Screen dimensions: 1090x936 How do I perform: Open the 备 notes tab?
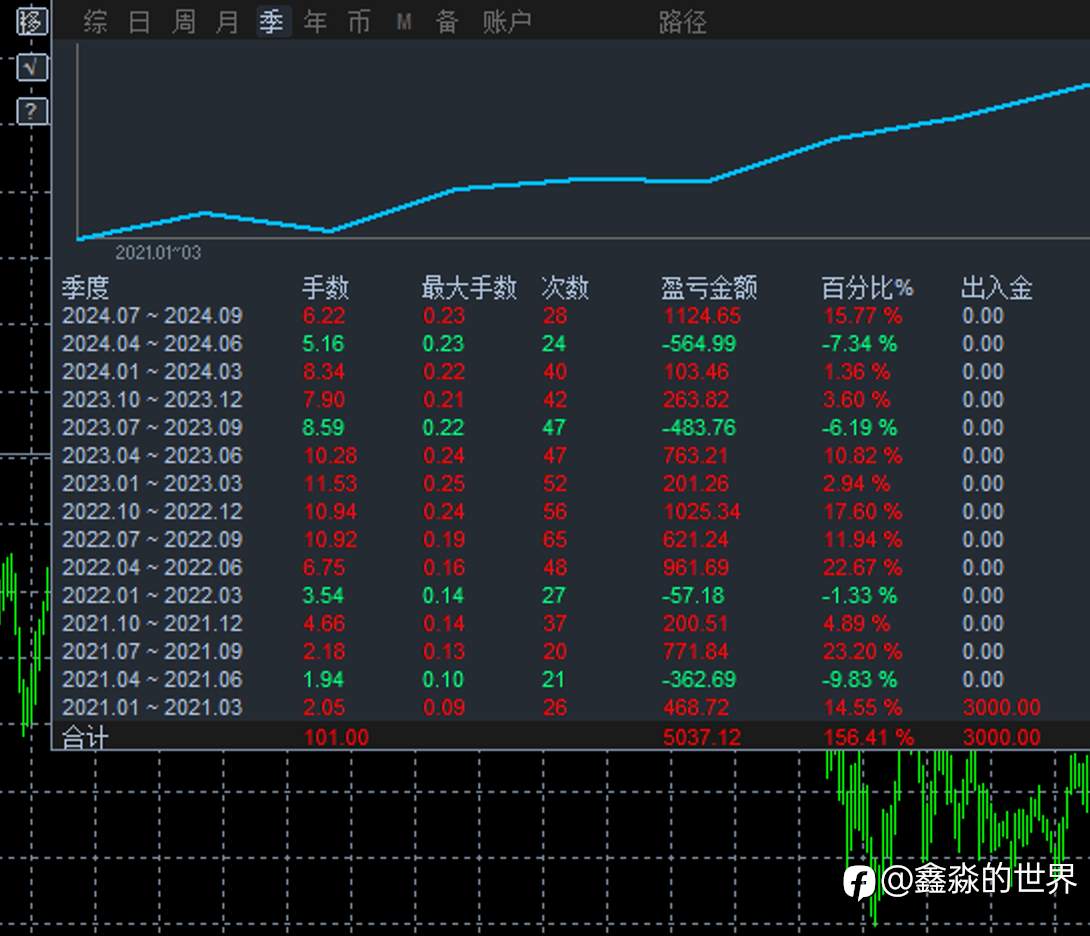447,22
